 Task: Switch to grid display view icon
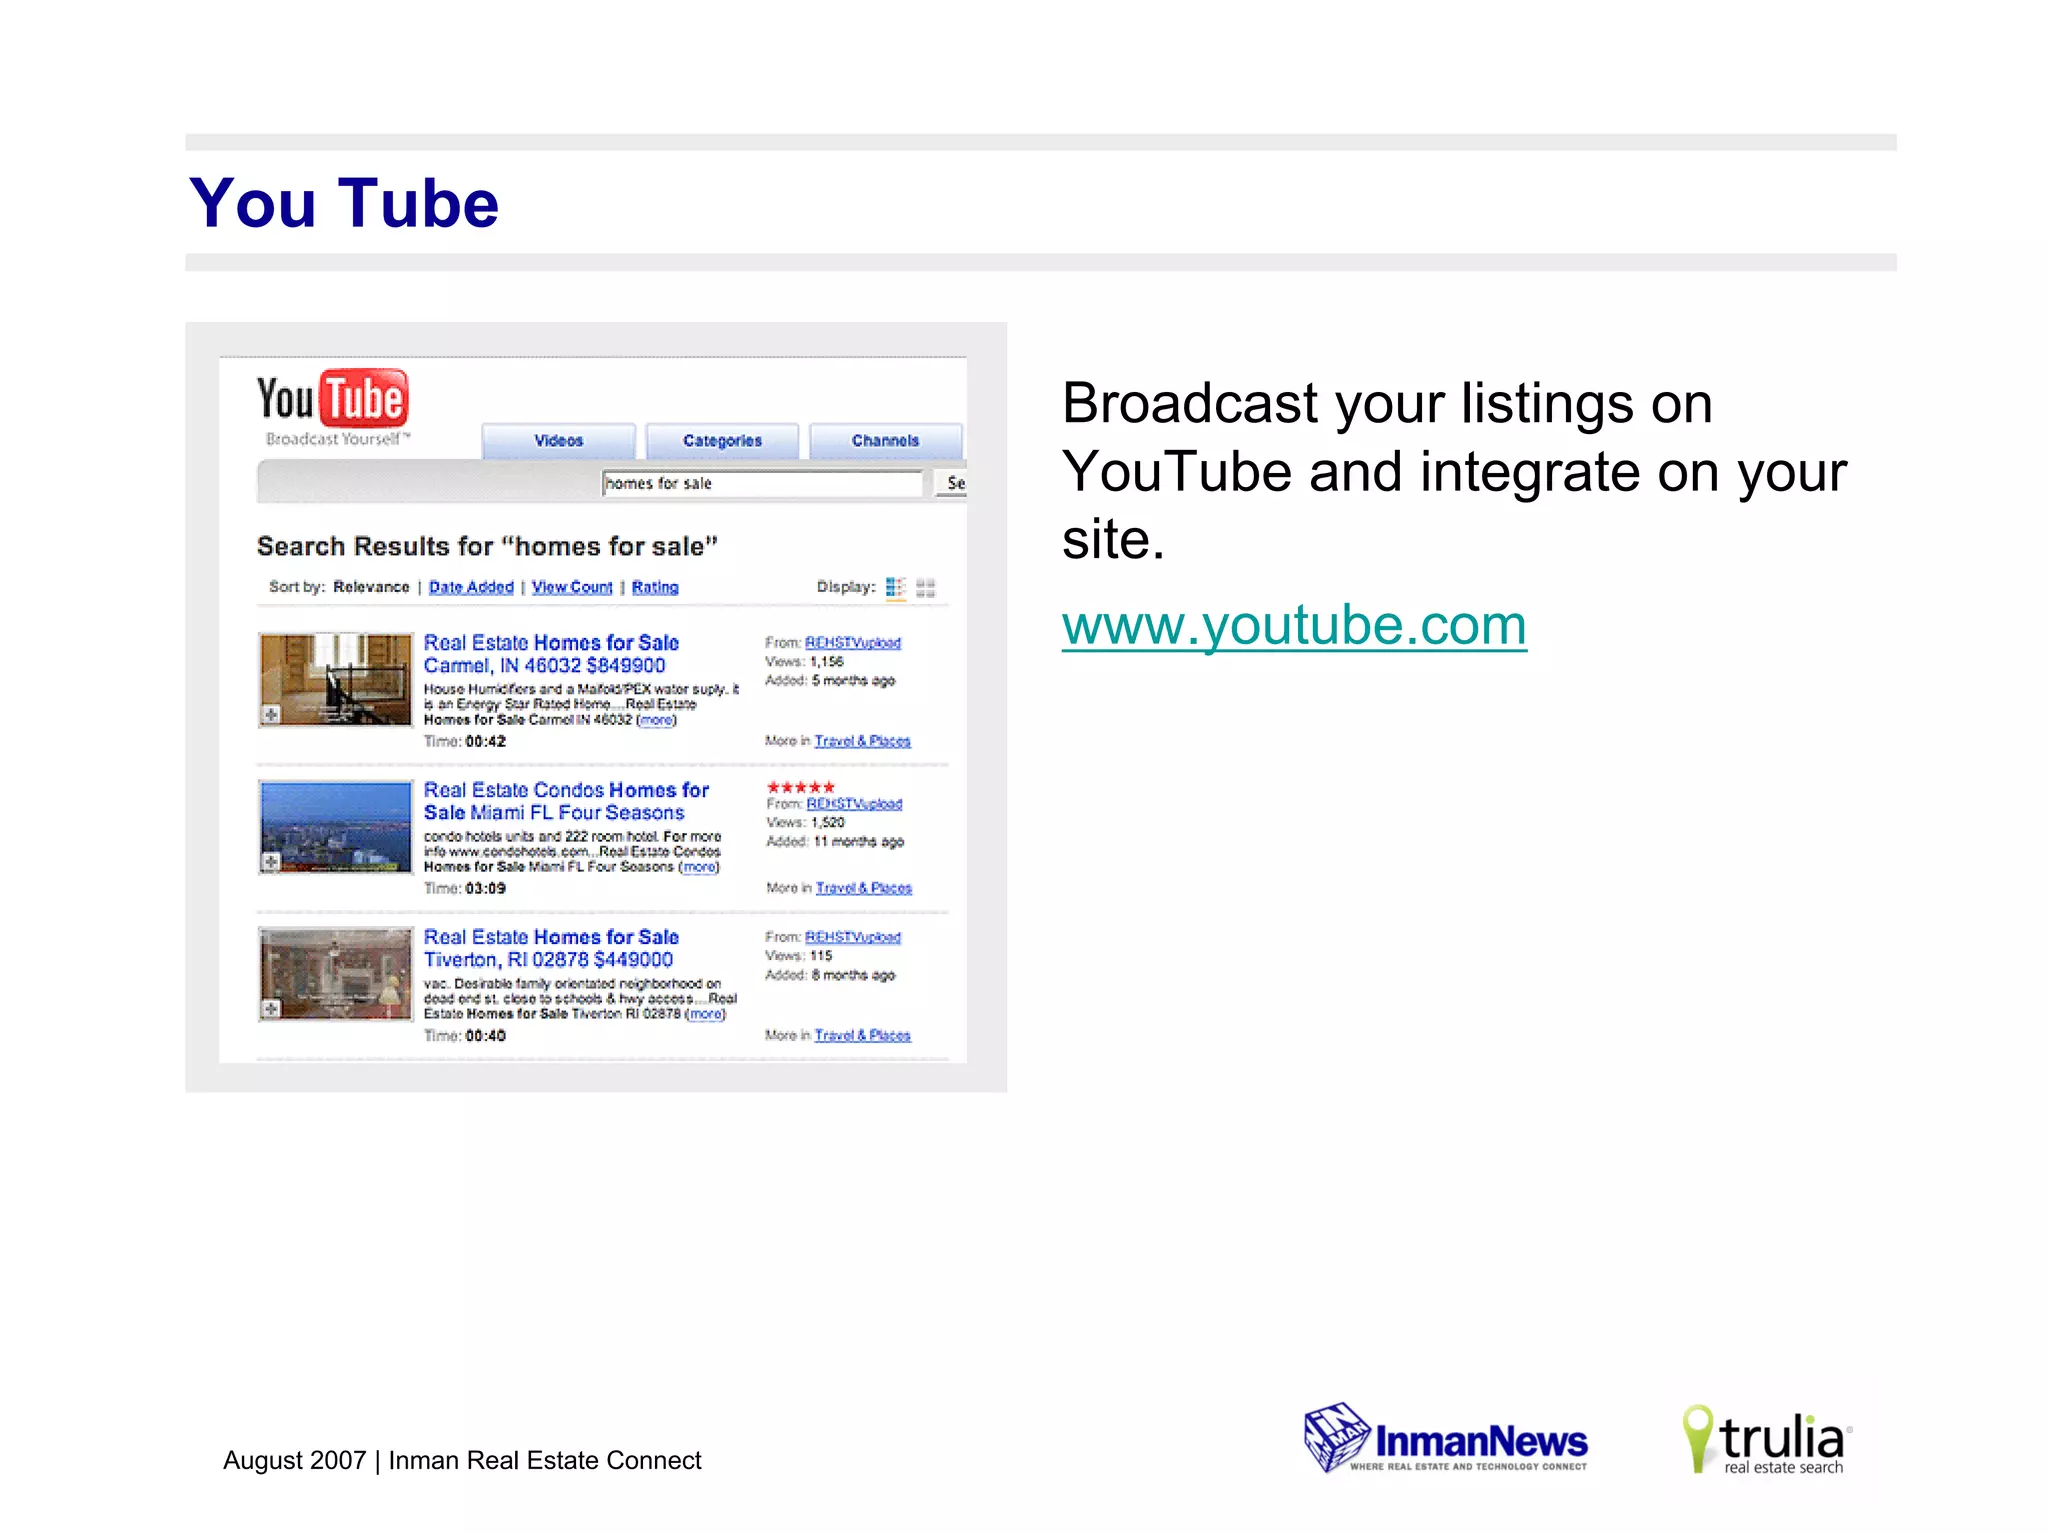click(x=926, y=588)
